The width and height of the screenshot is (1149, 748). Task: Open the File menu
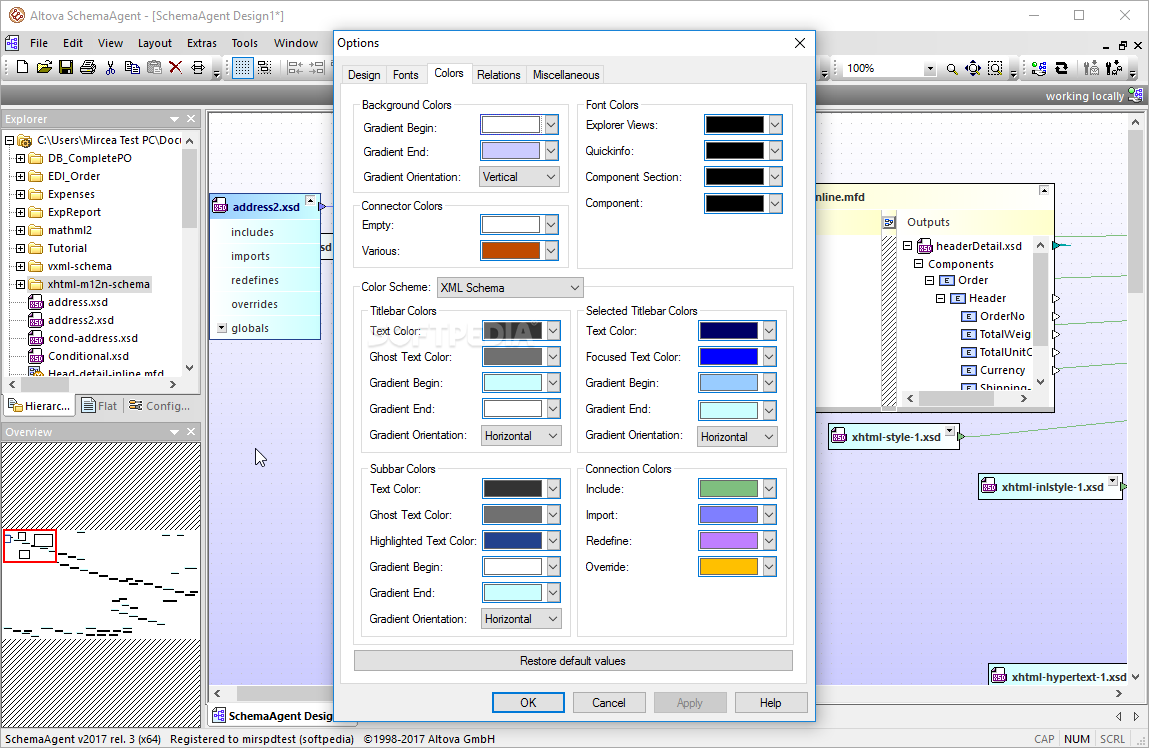click(39, 43)
